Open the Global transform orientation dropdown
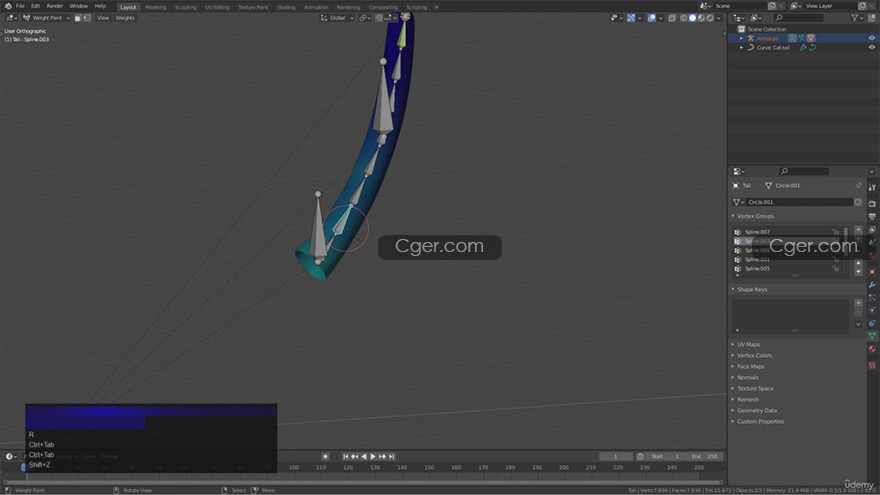 pyautogui.click(x=339, y=18)
